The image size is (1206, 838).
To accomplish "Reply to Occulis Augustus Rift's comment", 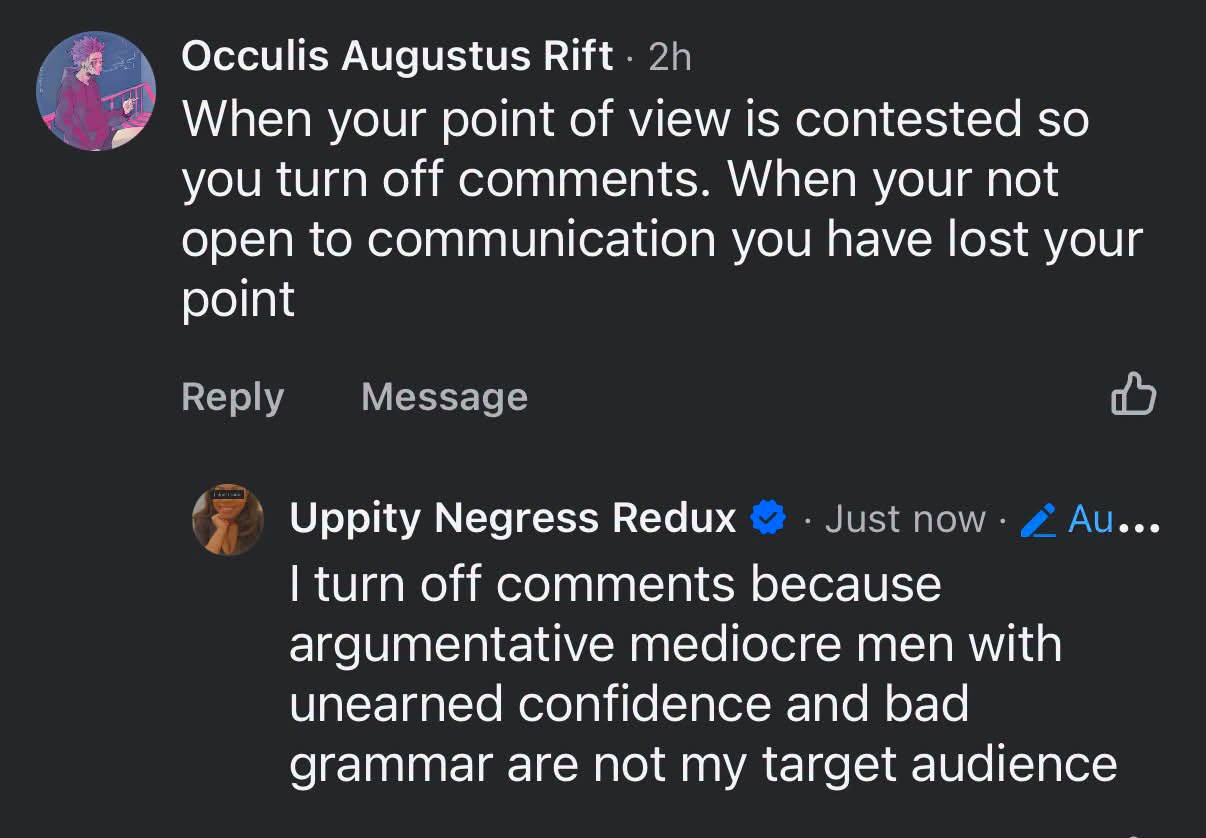I will pos(233,397).
